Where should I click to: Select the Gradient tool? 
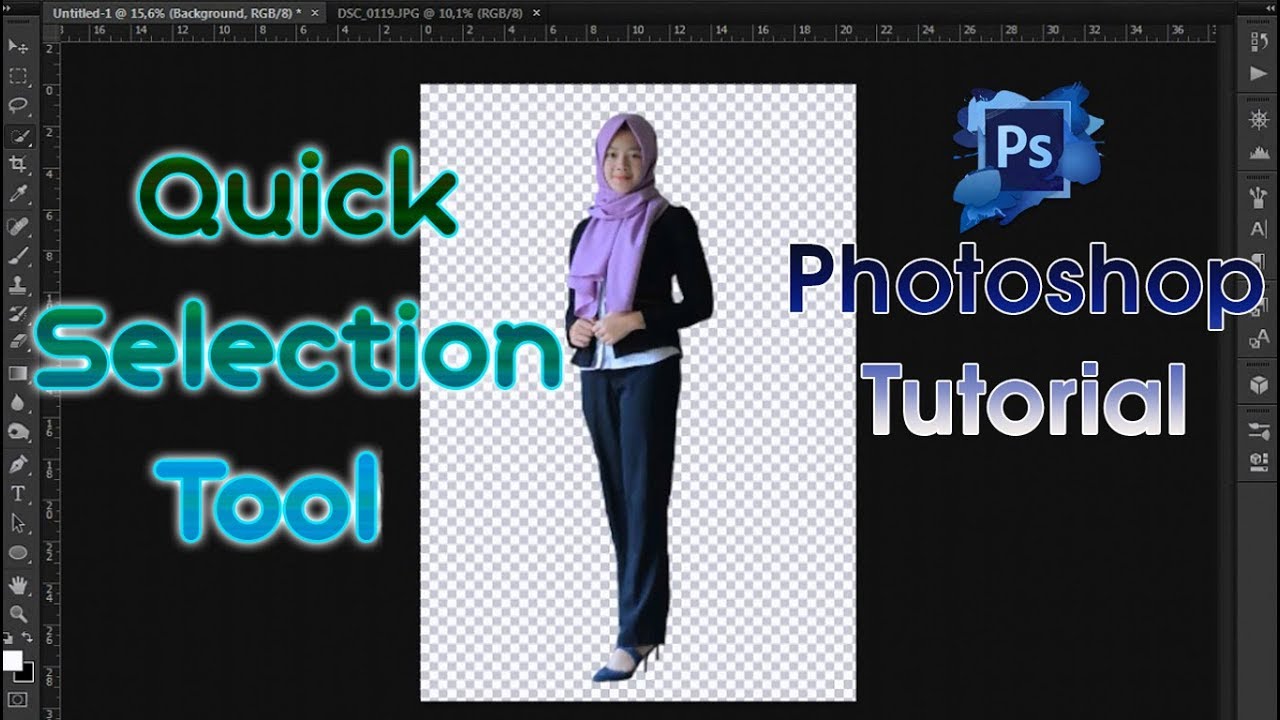tap(18, 373)
